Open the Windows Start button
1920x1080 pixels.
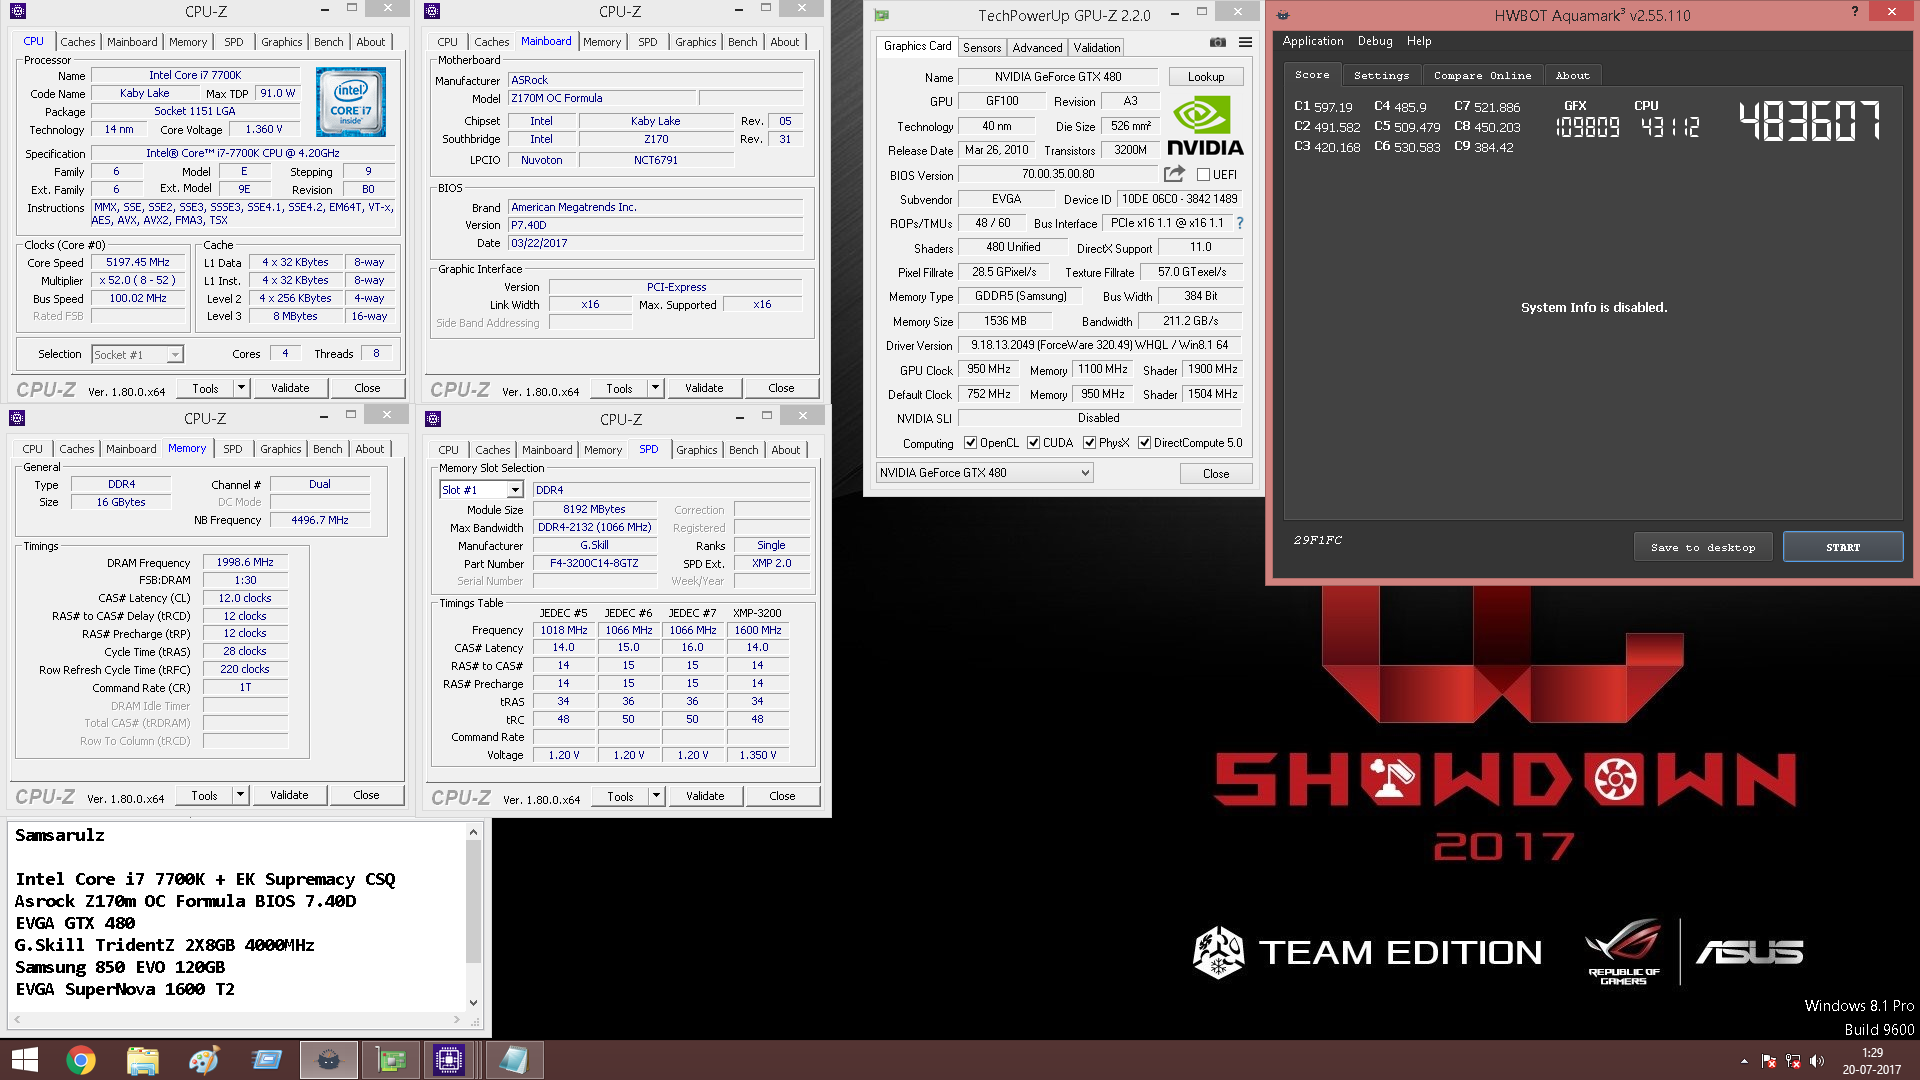click(x=24, y=1060)
